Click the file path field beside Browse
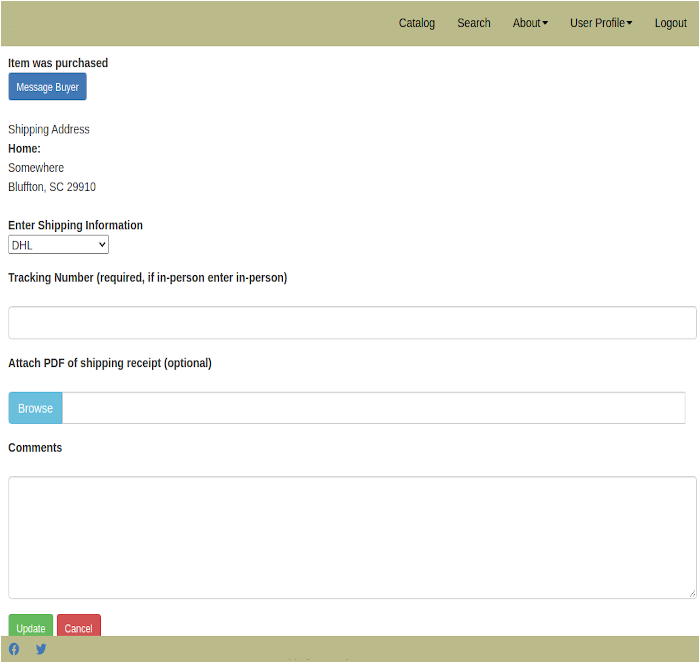The image size is (700, 662). click(373, 408)
